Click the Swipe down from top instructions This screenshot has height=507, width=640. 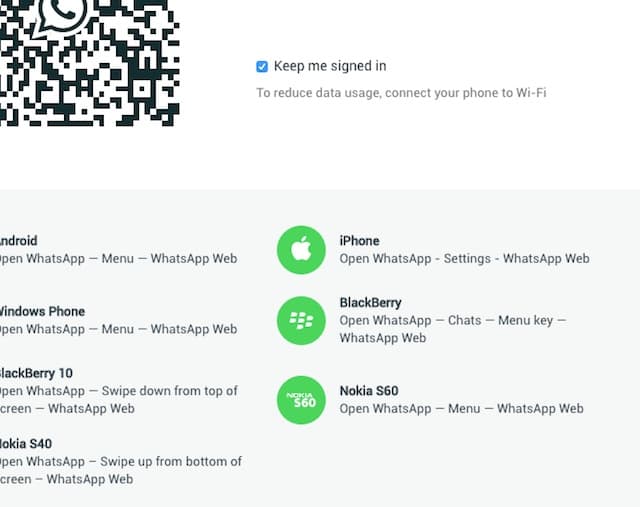click(119, 400)
